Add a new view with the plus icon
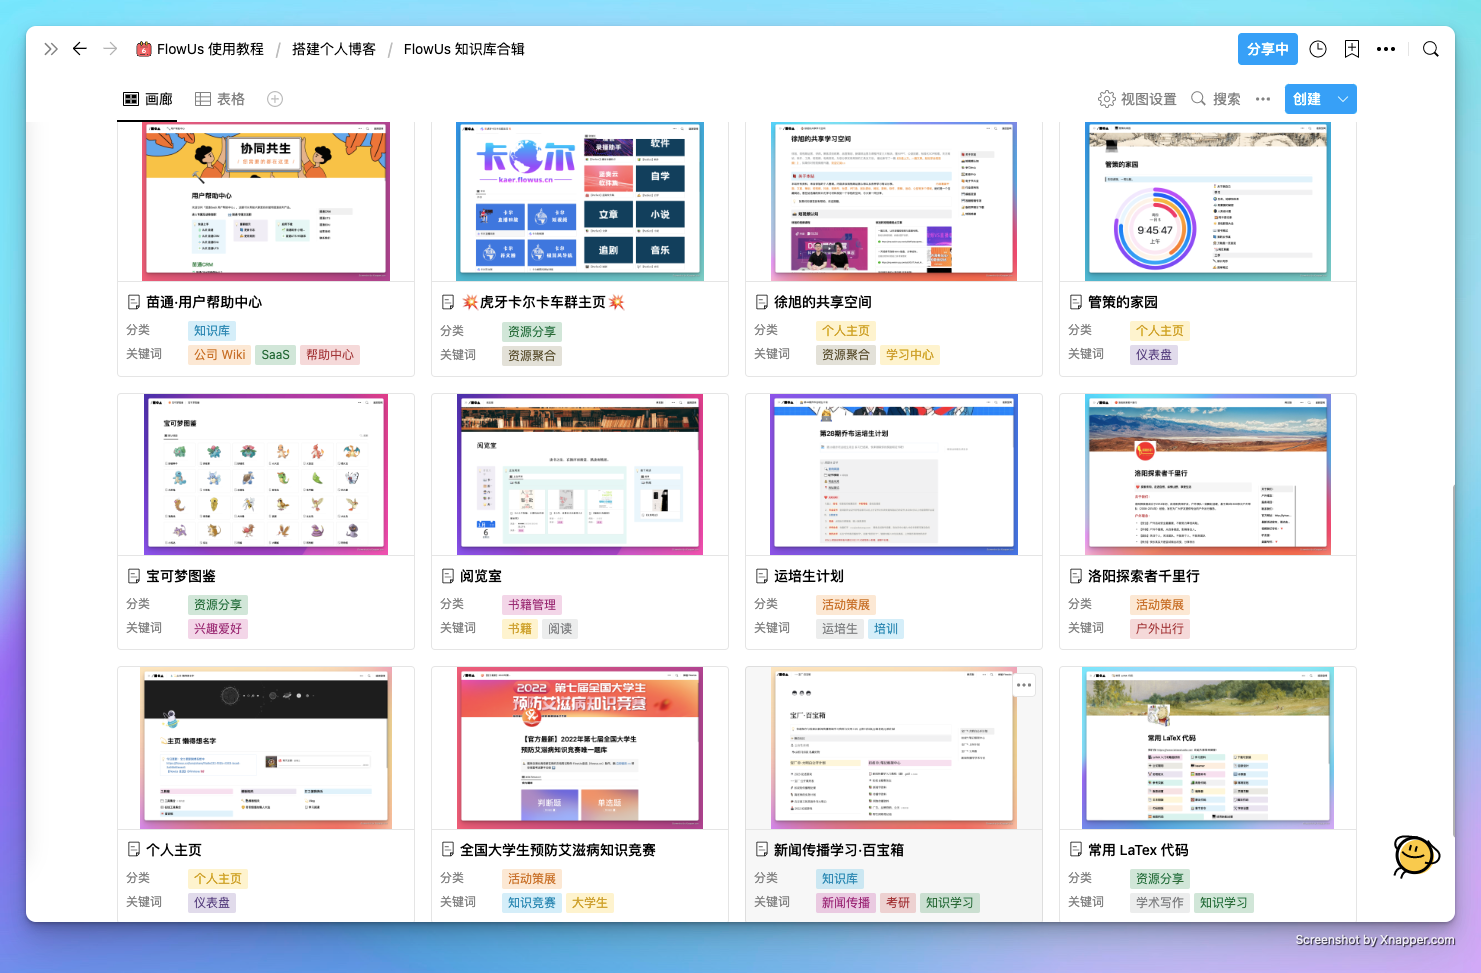Screen dimensions: 1481x973 [x=274, y=99]
